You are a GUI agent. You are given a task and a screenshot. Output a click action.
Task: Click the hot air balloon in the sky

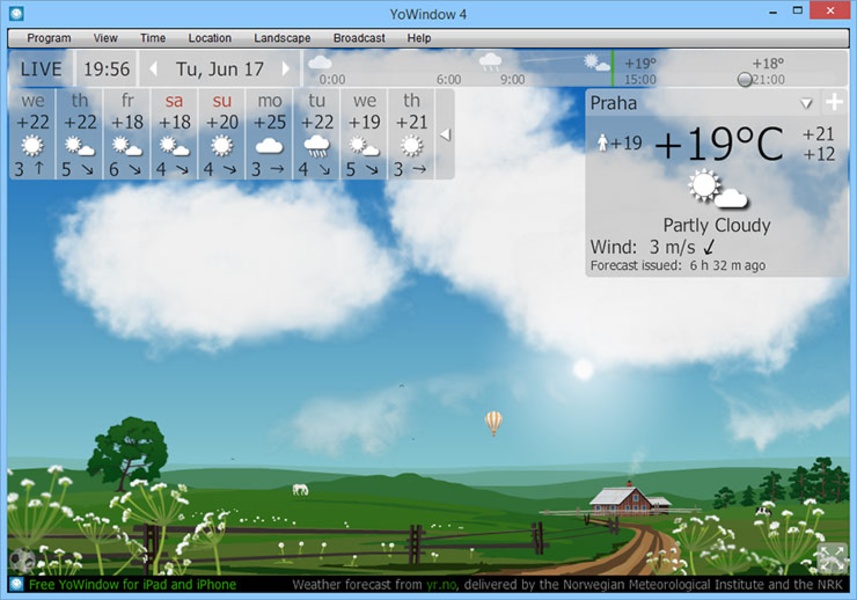(x=493, y=422)
